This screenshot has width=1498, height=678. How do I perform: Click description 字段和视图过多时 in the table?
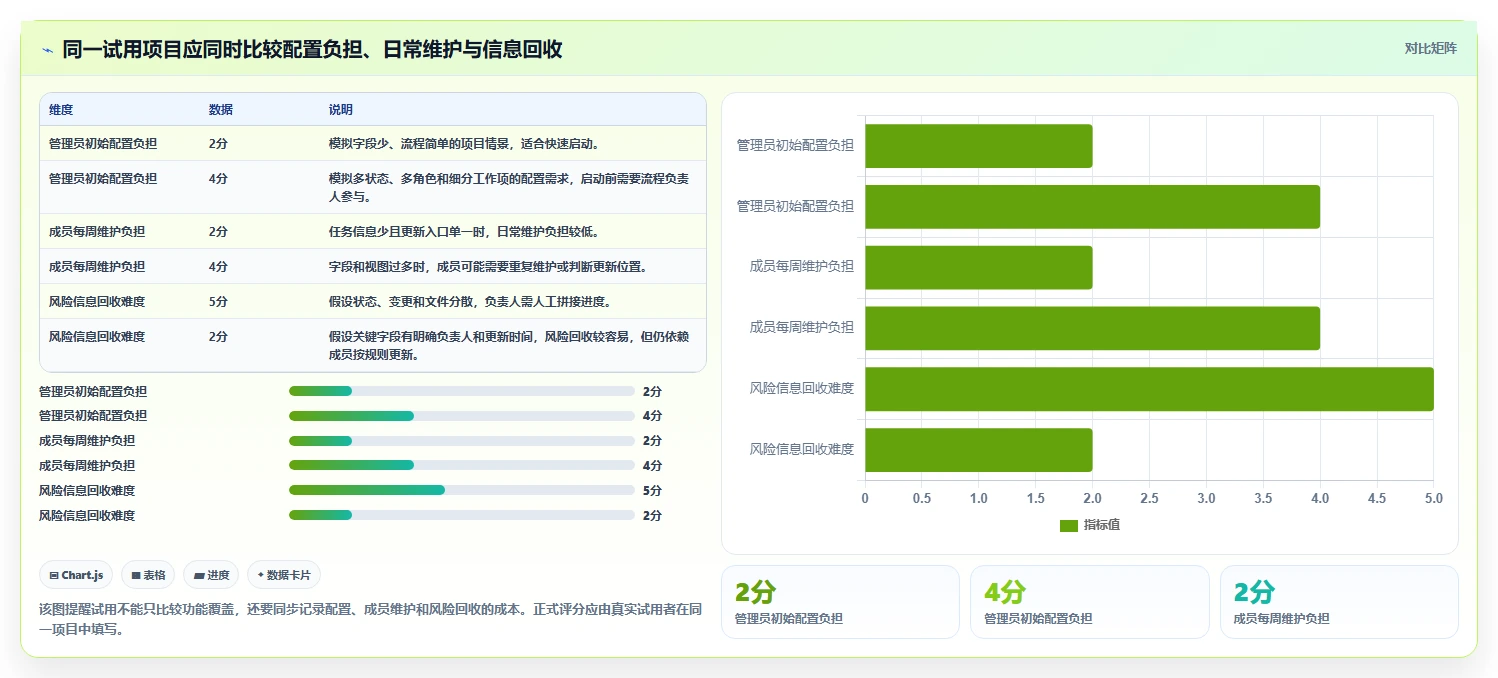coord(488,267)
